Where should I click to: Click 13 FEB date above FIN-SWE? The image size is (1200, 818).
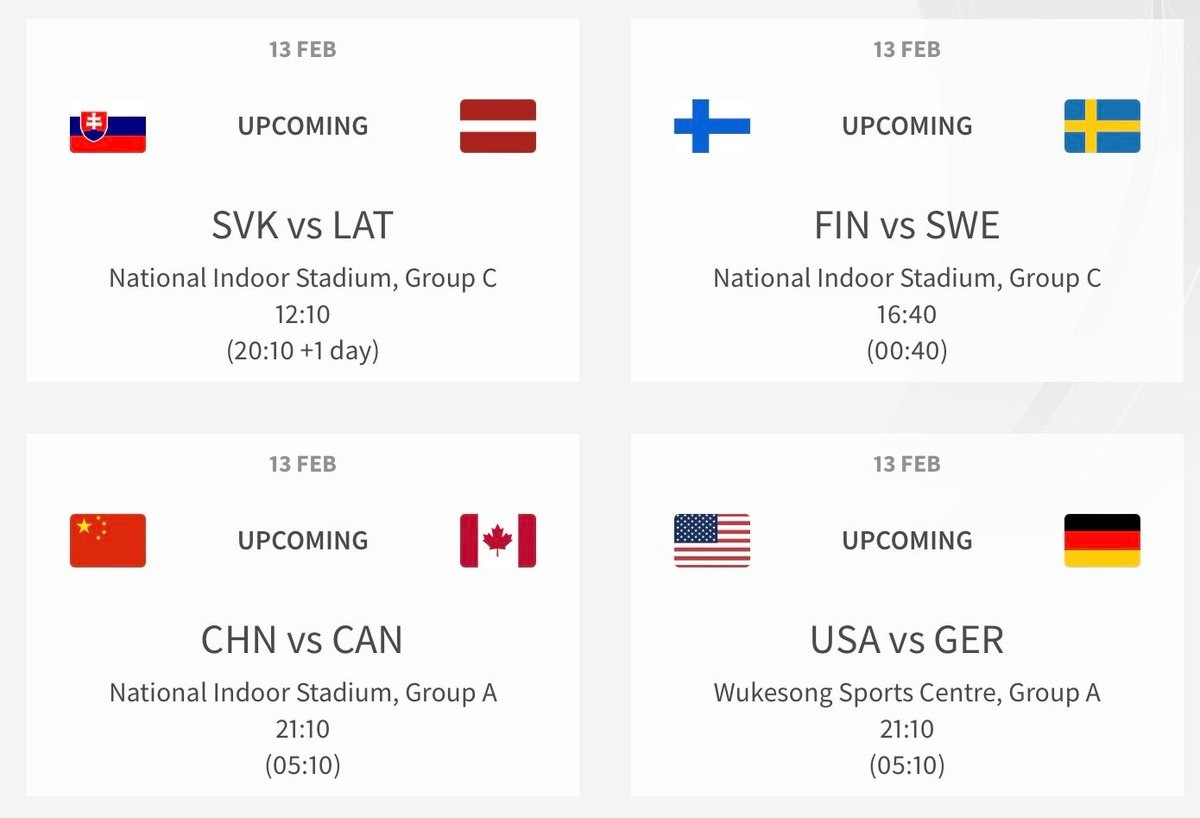pos(907,49)
